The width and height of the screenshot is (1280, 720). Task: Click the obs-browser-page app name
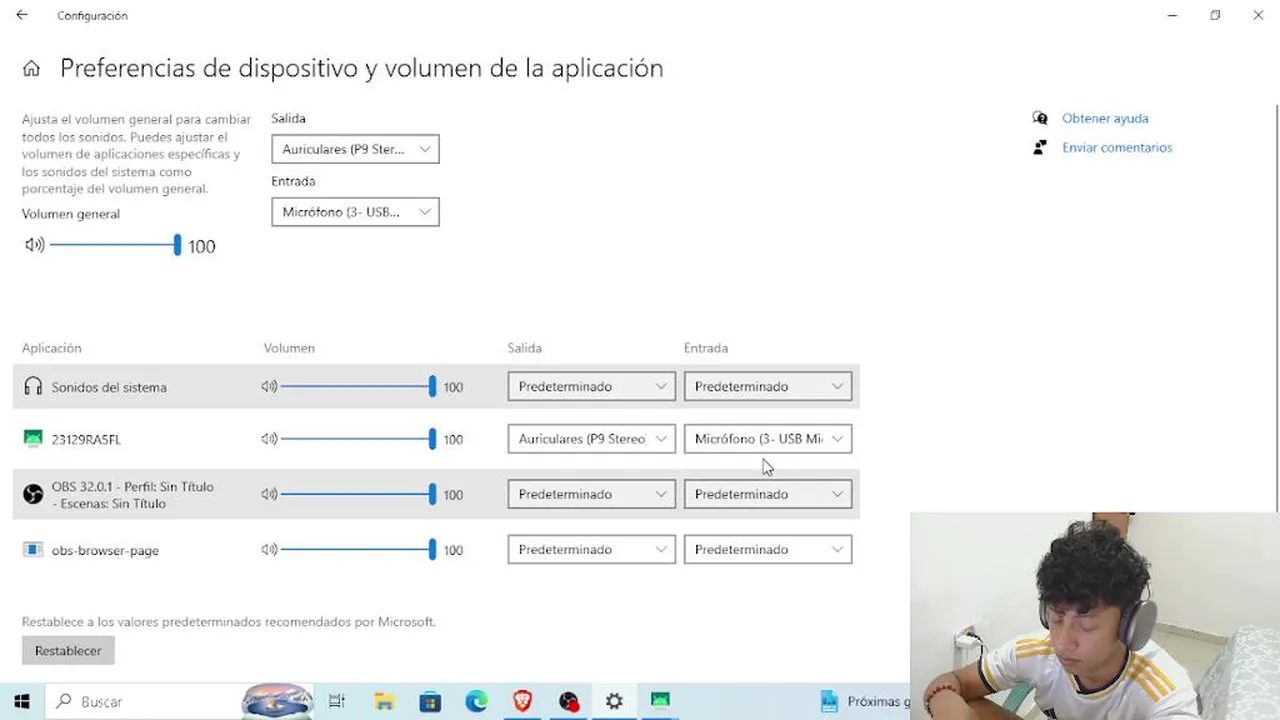[x=105, y=550]
